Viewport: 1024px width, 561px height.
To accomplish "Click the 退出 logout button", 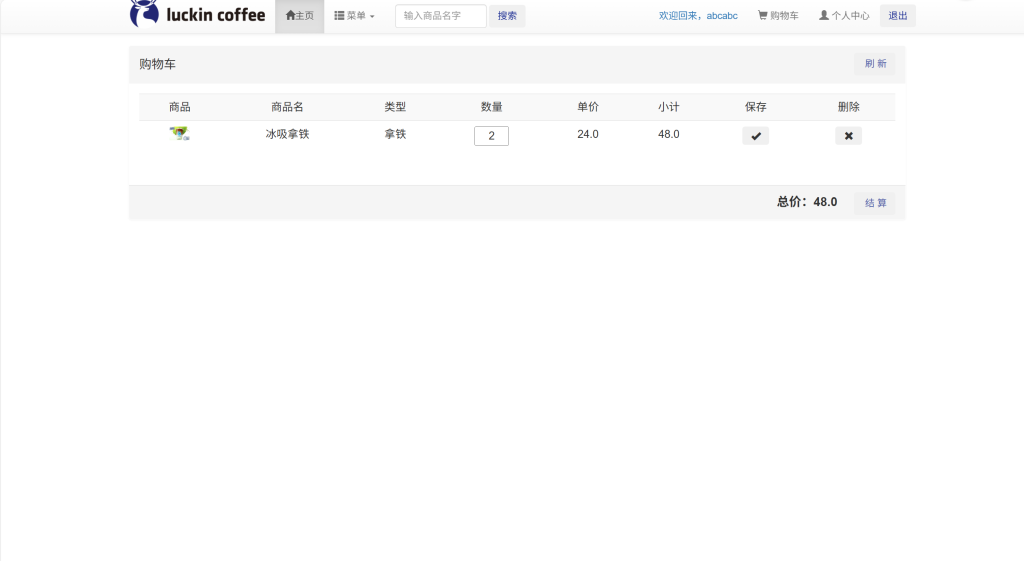I will tap(898, 16).
